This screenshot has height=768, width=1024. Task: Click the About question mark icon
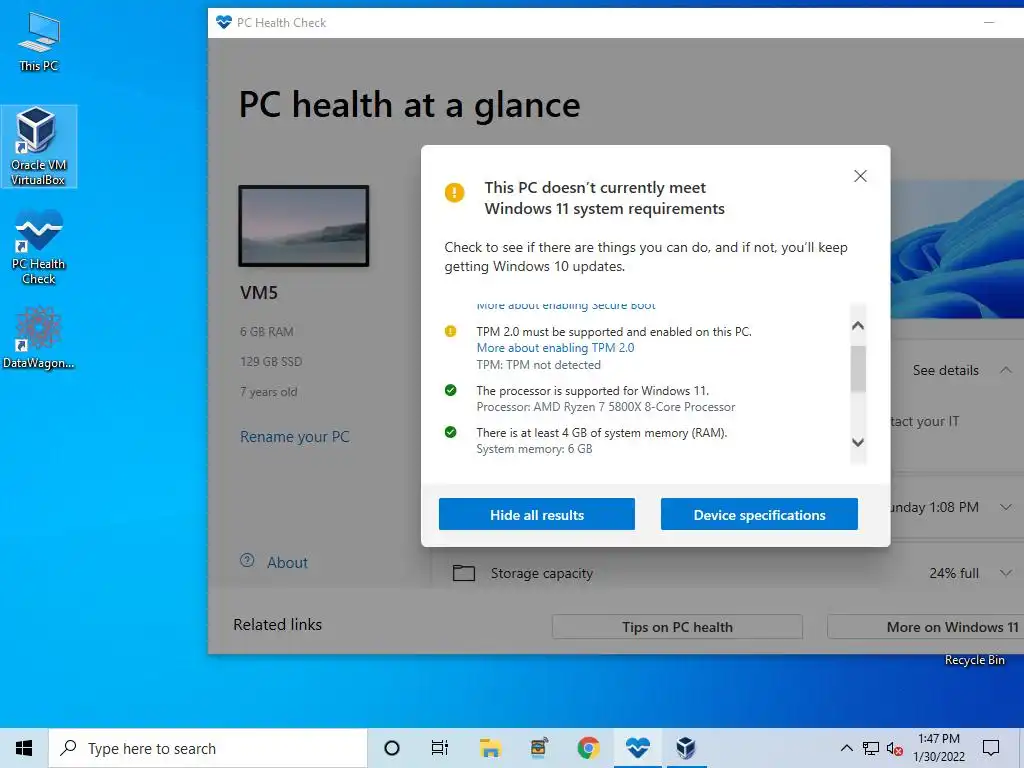click(247, 560)
